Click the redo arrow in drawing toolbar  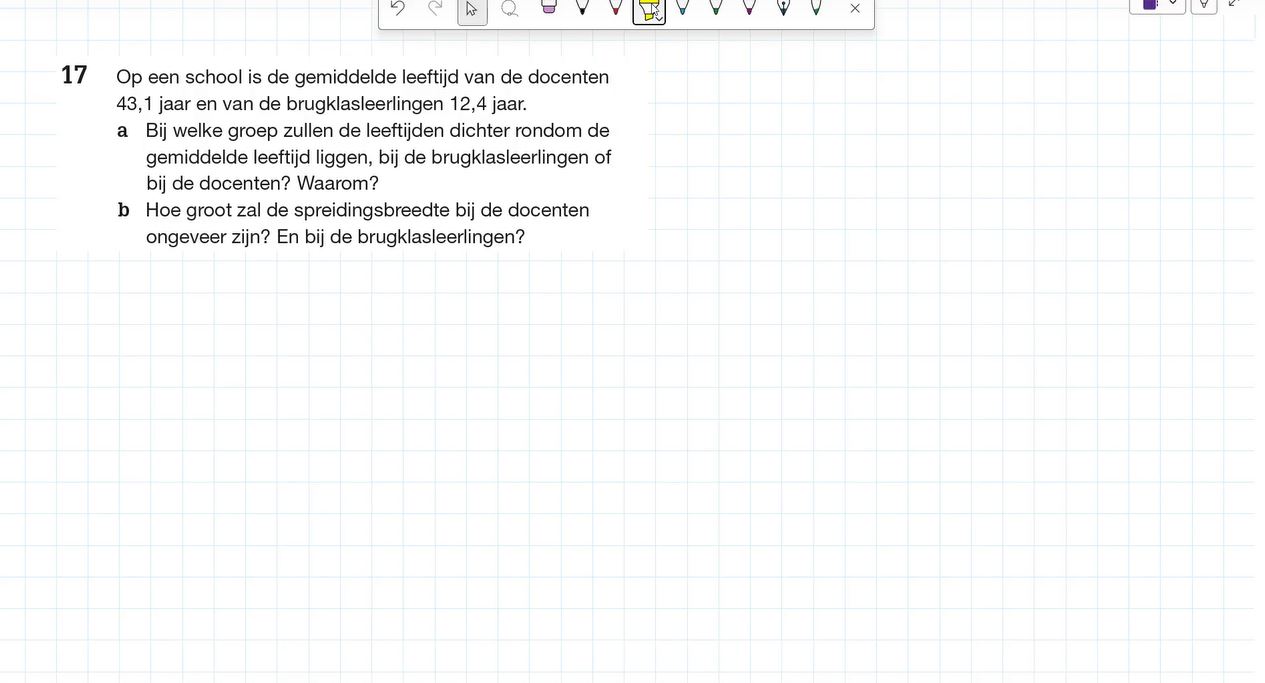tap(435, 8)
